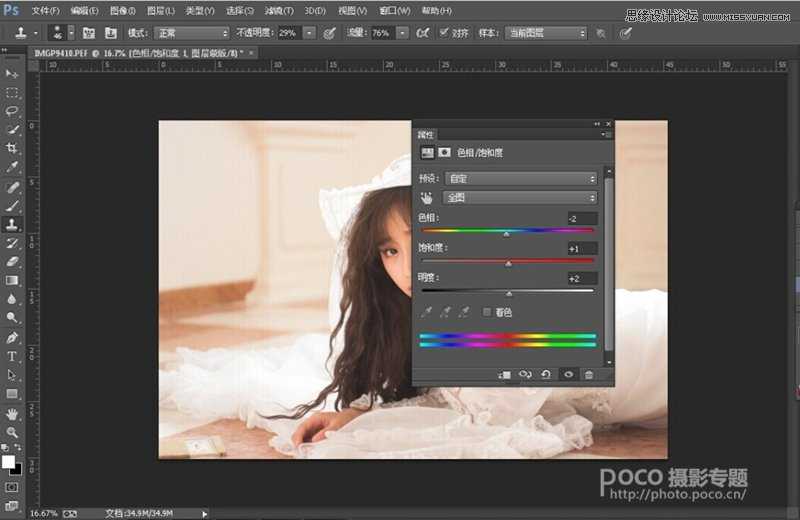
Task: Click the trash icon in Properties panel
Action: (x=589, y=374)
